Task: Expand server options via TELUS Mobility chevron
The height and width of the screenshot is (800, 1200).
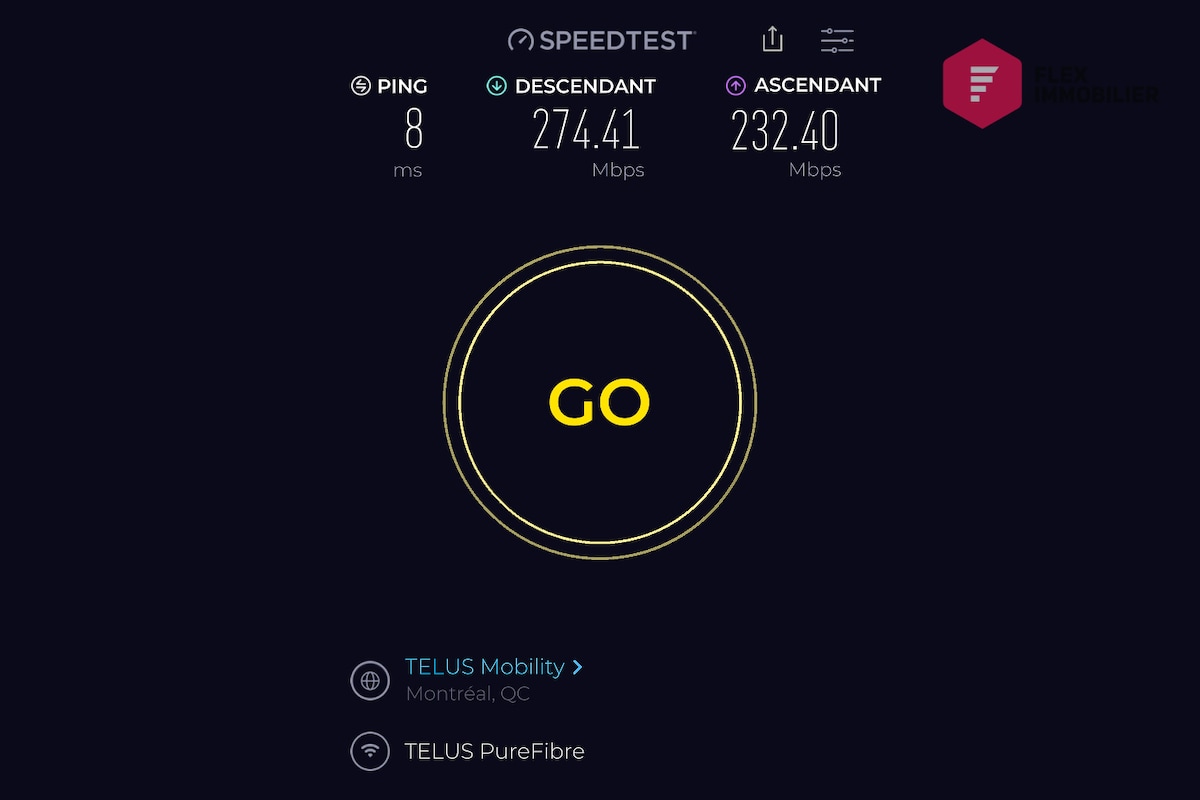Action: [x=578, y=667]
